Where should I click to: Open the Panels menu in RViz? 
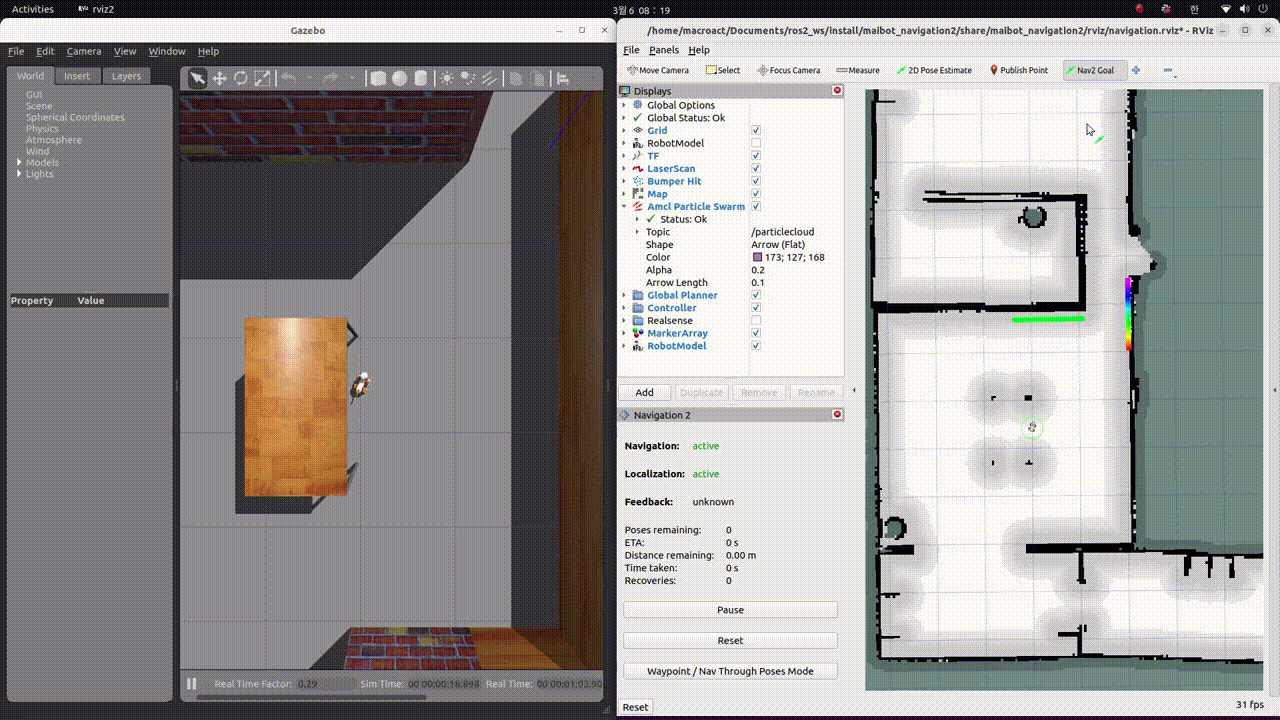663,50
